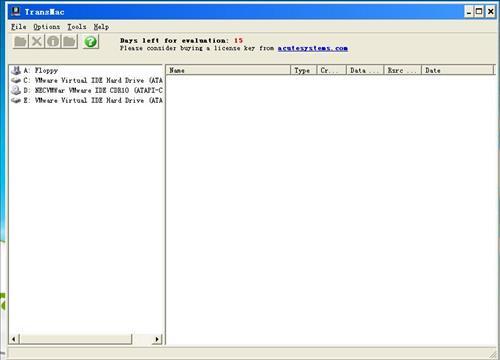
Task: Select C: VMware Virtual IDE Hard Drive
Action: click(93, 80)
